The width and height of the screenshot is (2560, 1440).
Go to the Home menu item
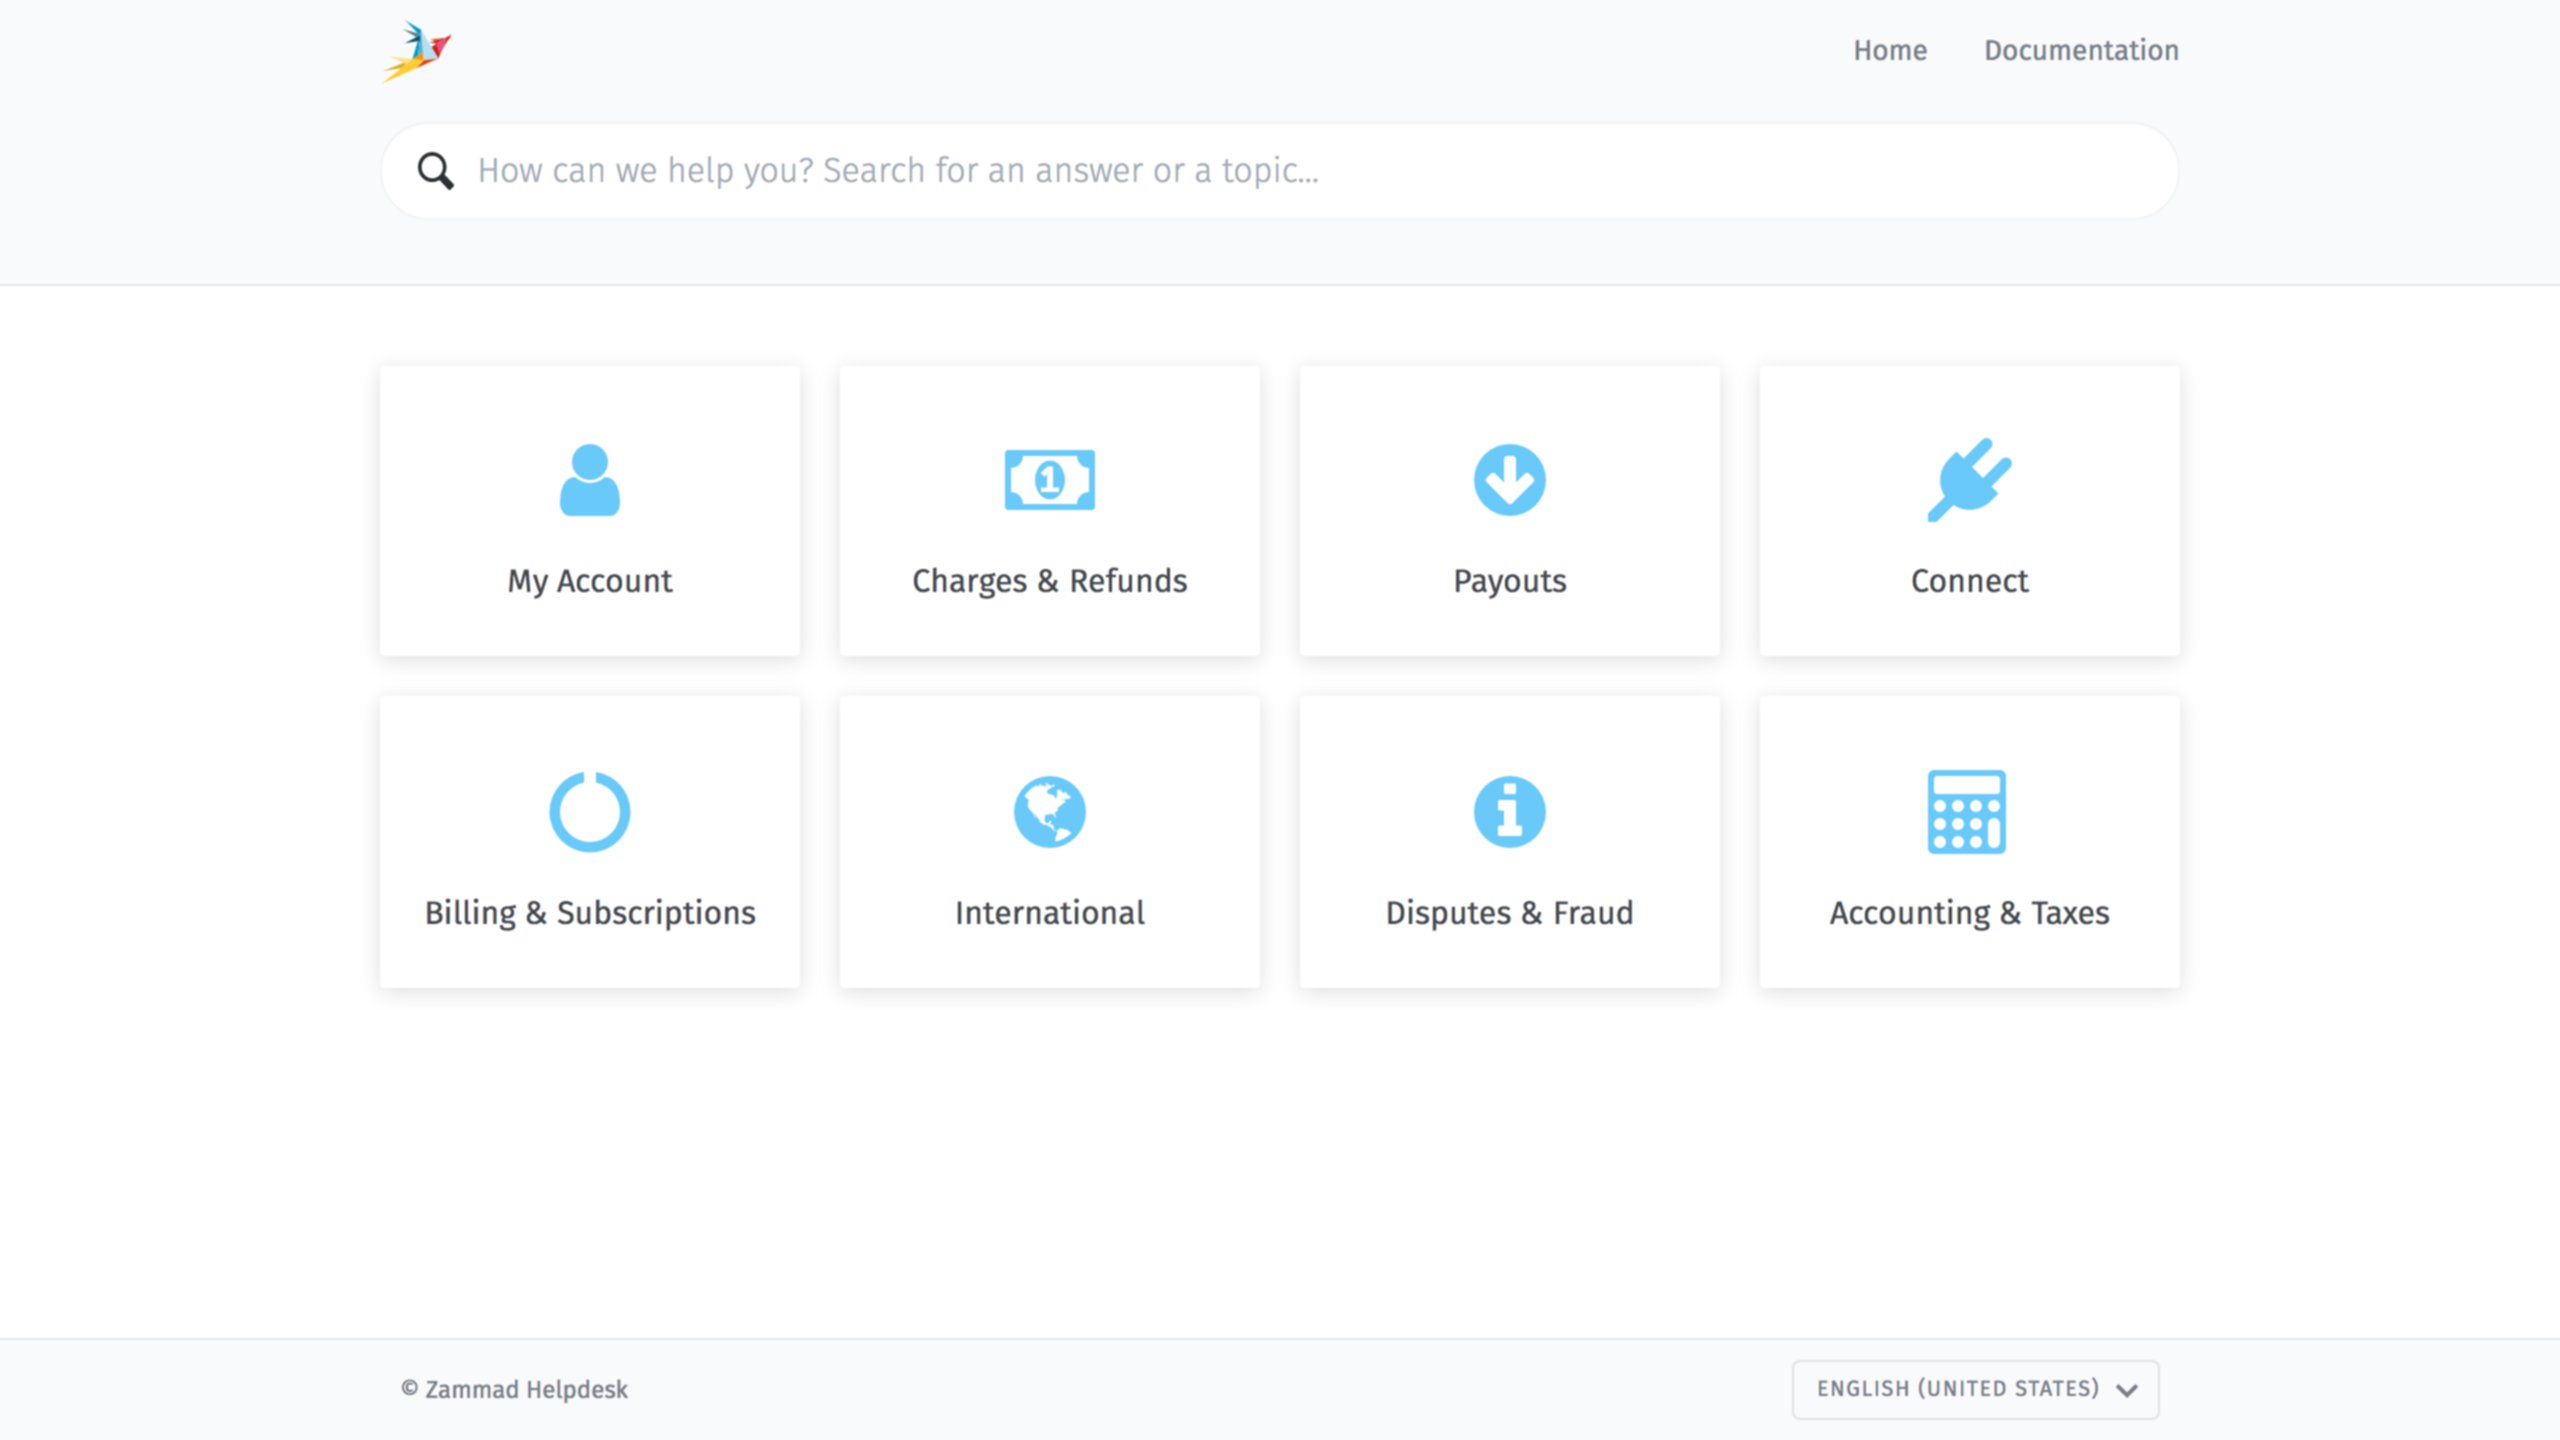[x=1889, y=50]
